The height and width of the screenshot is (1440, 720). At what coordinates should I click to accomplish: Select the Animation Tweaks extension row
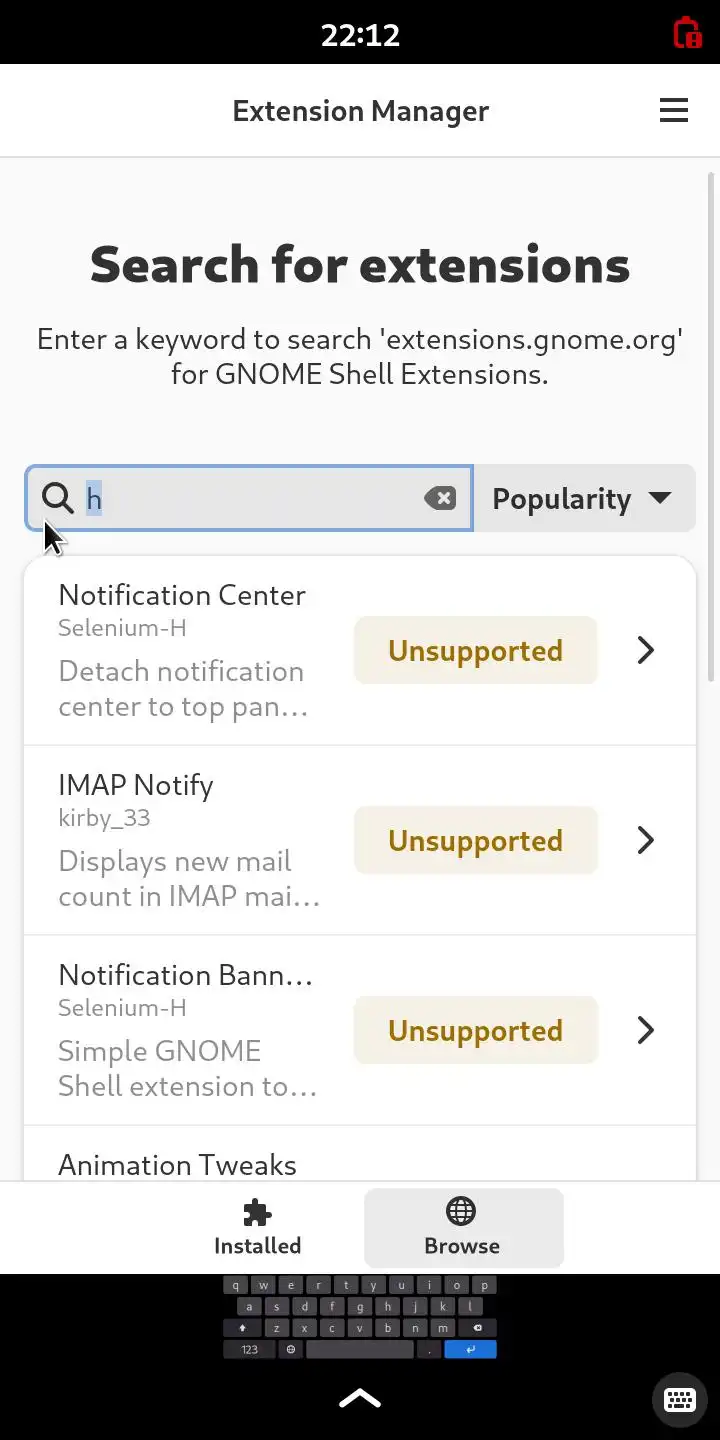click(x=178, y=1164)
